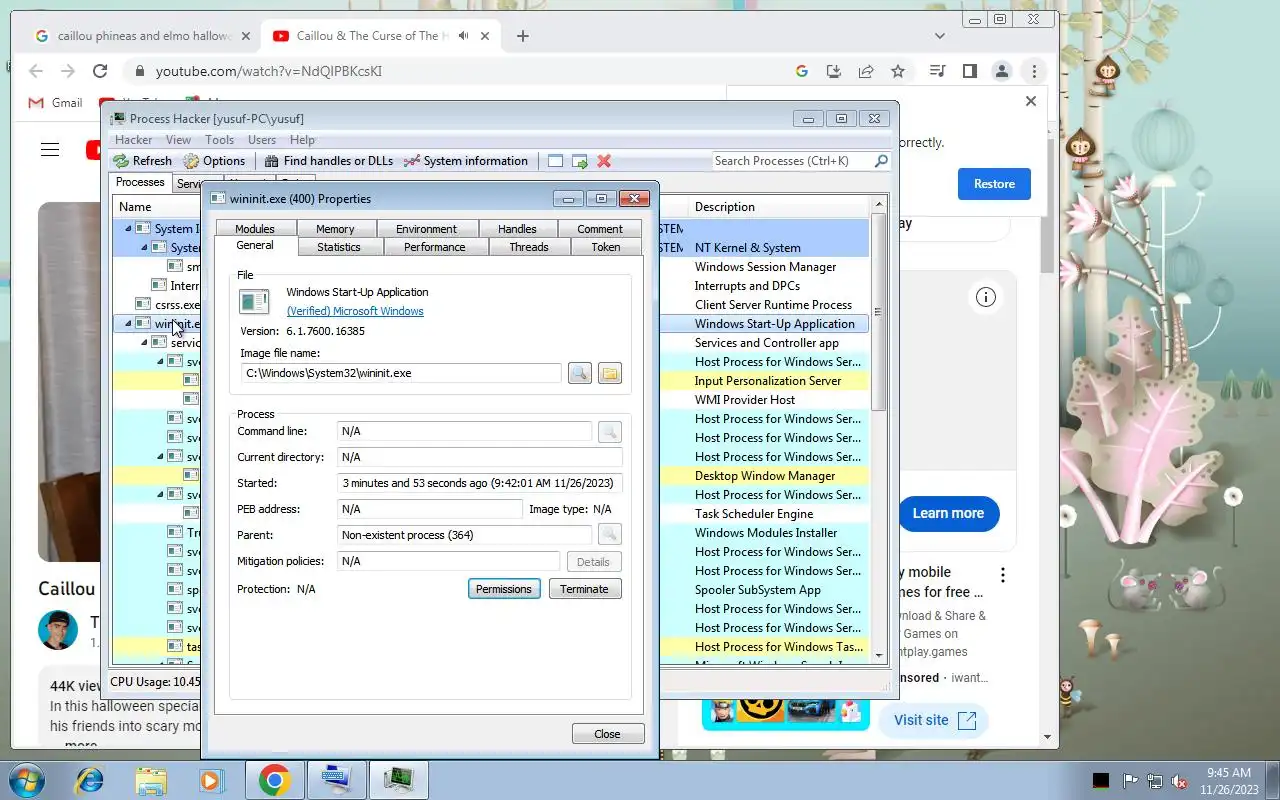Click the search magnifier in Search Processes box
The width and height of the screenshot is (1280, 800).
(x=881, y=161)
